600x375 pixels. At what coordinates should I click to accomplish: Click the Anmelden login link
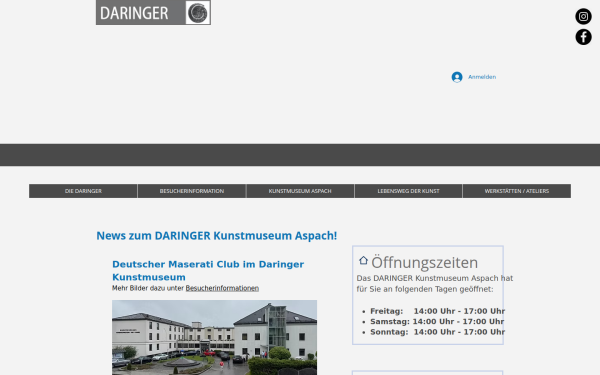[x=482, y=77]
